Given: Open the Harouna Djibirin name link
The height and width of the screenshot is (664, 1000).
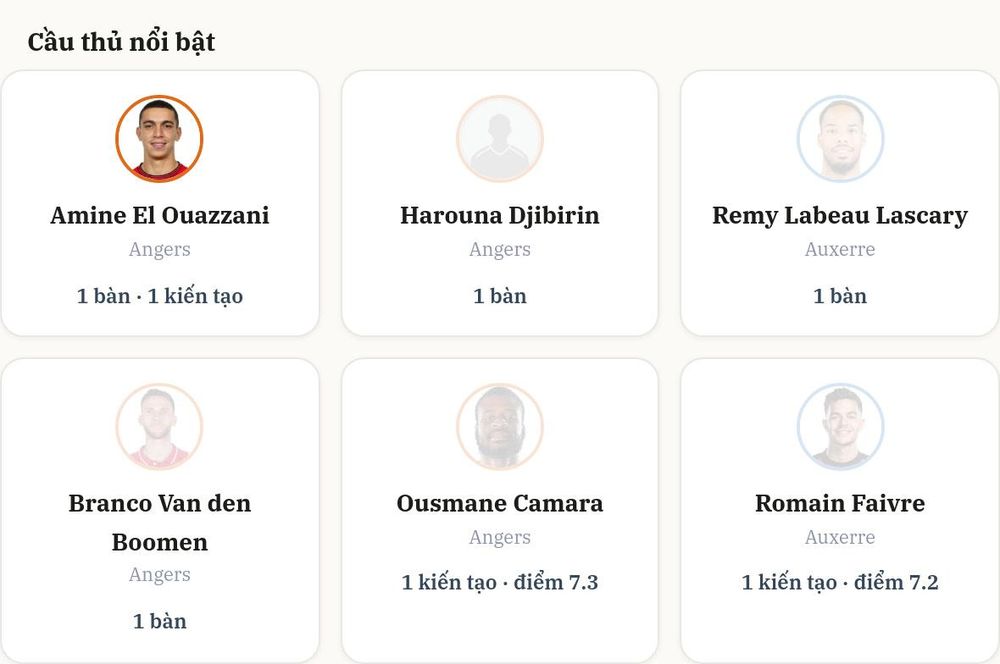Looking at the screenshot, I should [x=500, y=216].
